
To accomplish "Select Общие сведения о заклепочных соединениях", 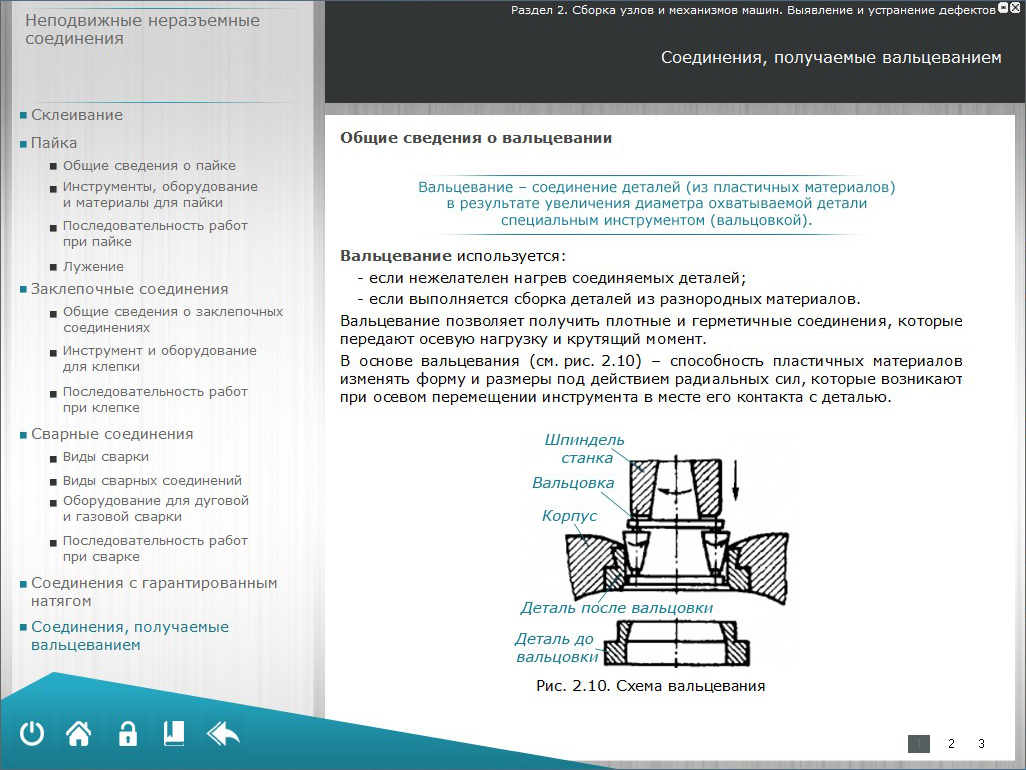I will click(x=173, y=320).
